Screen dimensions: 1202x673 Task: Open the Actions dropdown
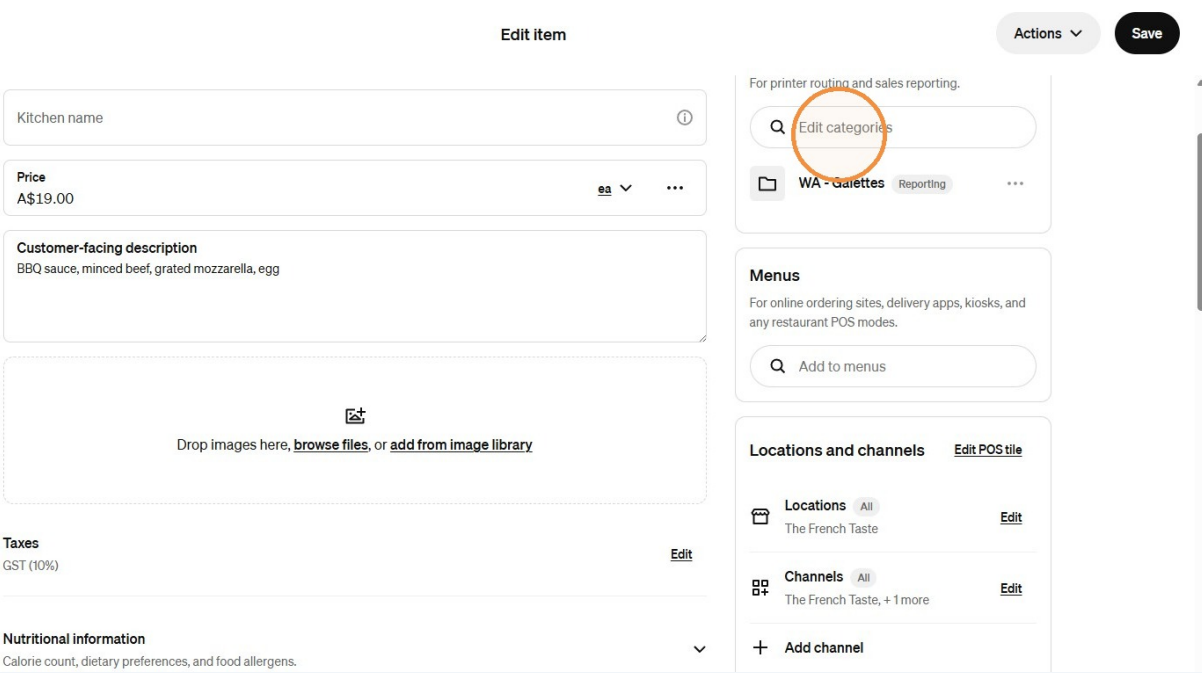point(1048,34)
